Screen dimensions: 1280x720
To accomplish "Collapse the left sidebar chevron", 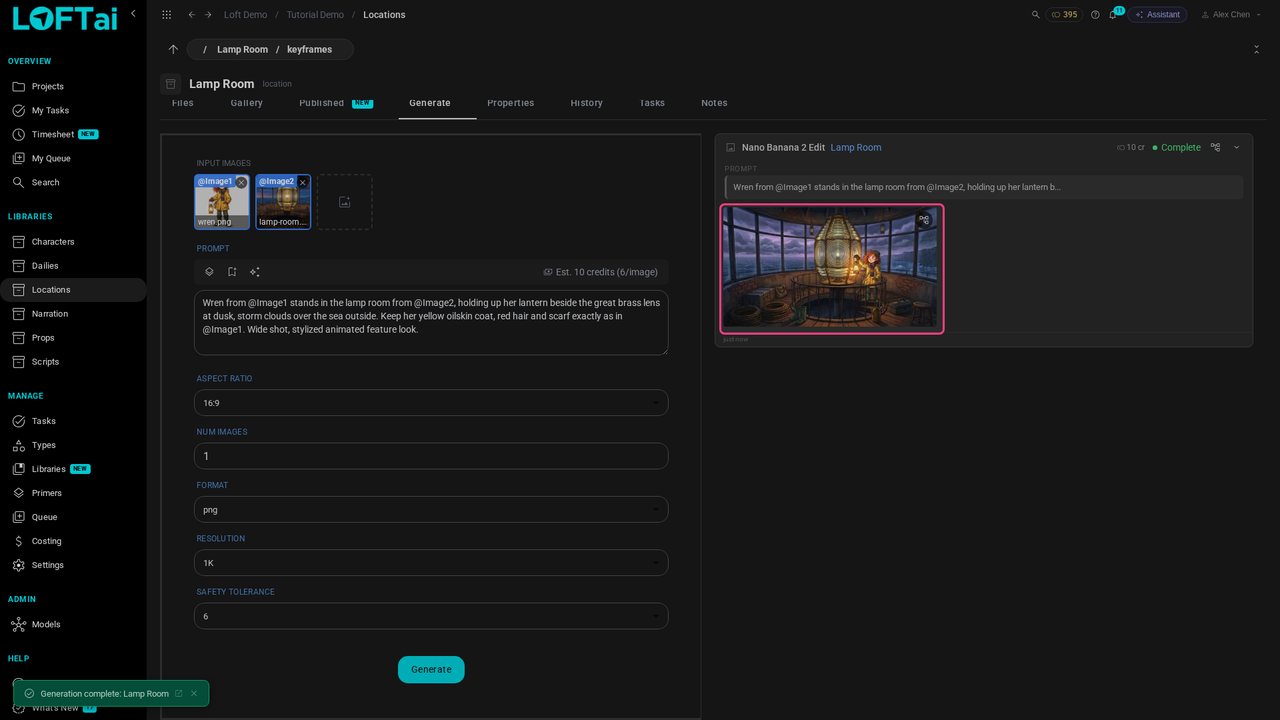I will [133, 14].
